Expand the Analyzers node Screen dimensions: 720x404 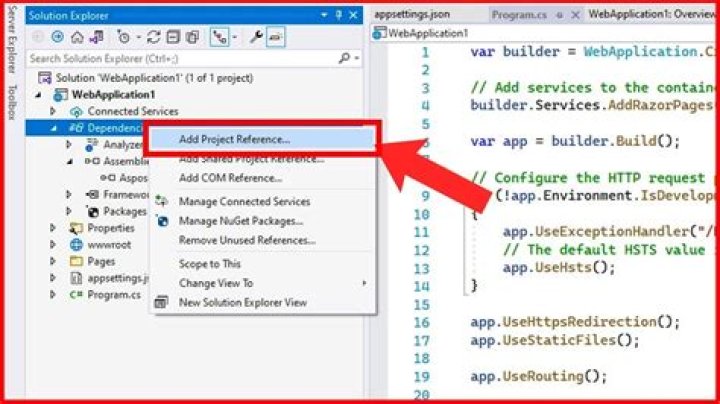point(68,145)
